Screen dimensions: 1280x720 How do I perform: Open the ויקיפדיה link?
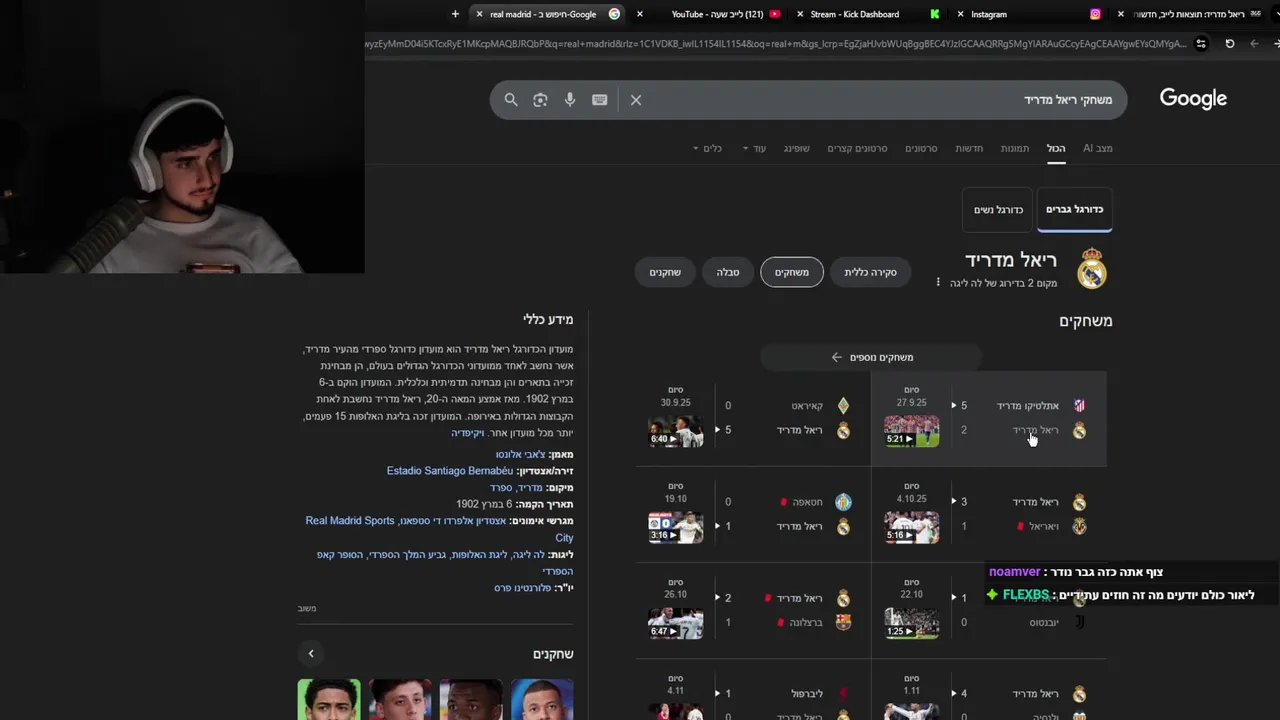tap(467, 433)
